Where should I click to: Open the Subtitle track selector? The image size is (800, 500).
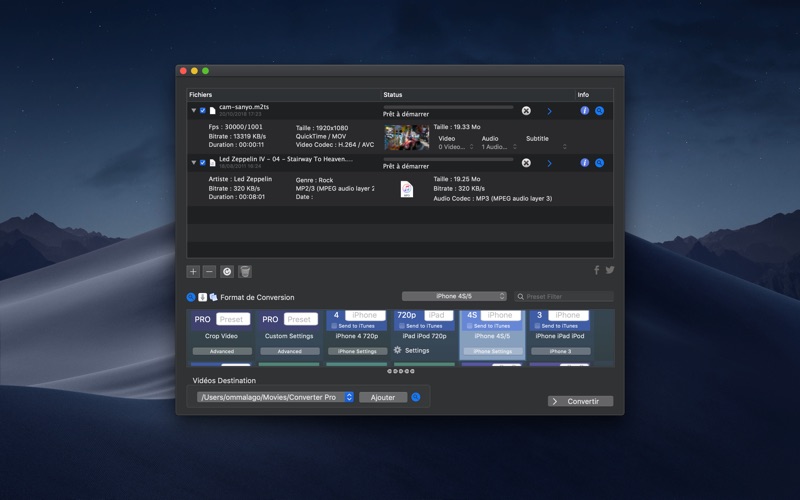[x=546, y=147]
